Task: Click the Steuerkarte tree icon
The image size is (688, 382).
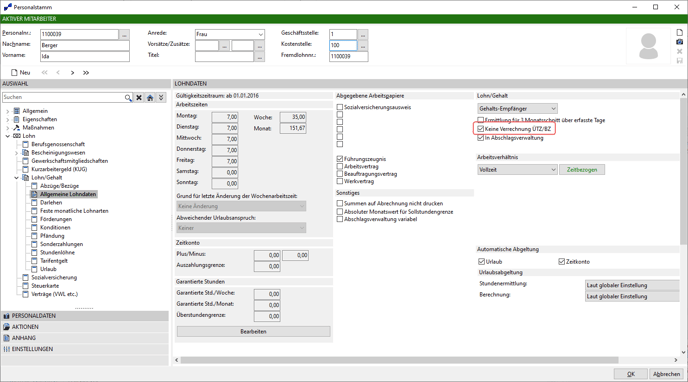Action: pyautogui.click(x=25, y=286)
